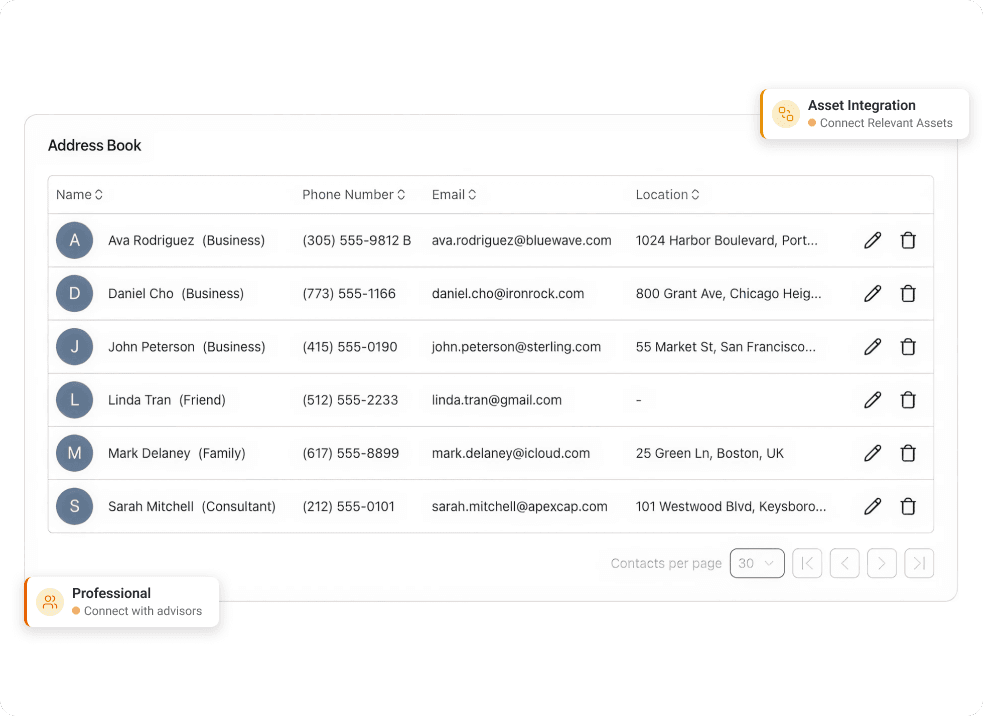Viewport: 983px width, 716px height.
Task: Sort contacts by Name column
Action: 80,195
